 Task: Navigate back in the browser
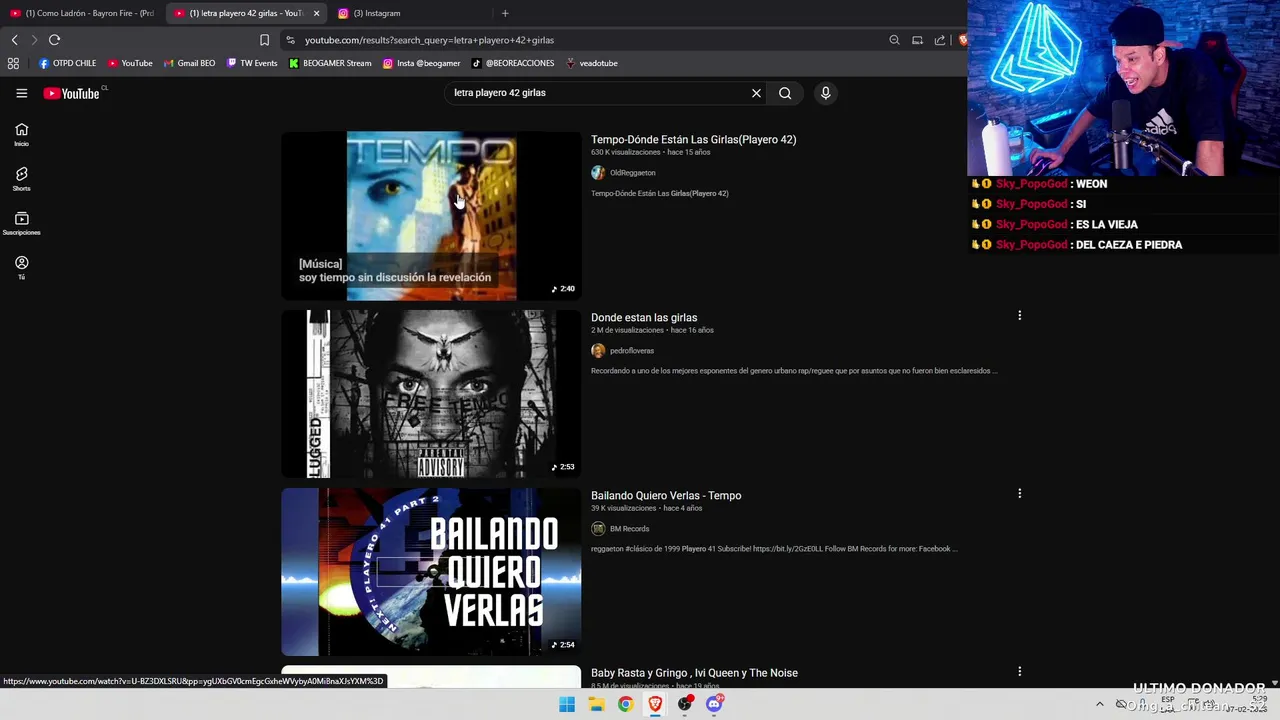pyautogui.click(x=14, y=40)
